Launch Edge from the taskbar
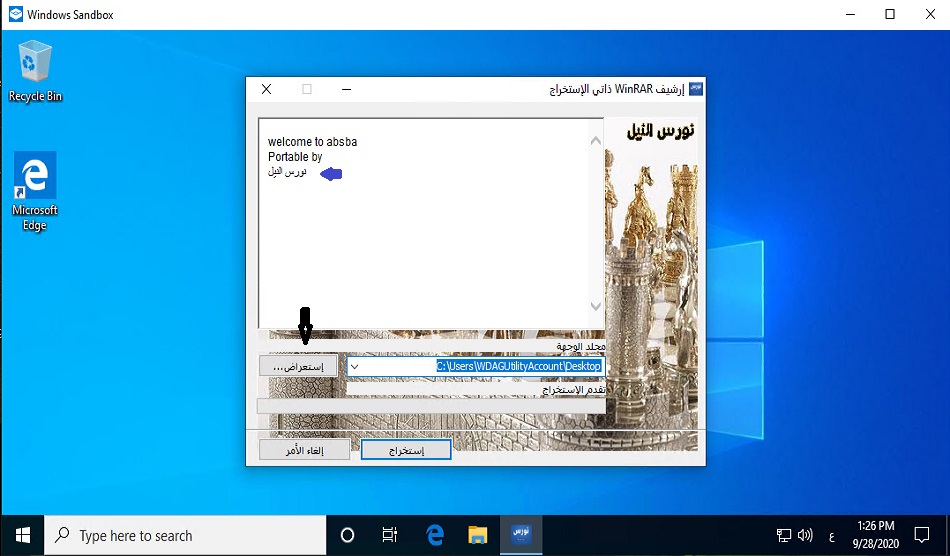 (x=435, y=535)
